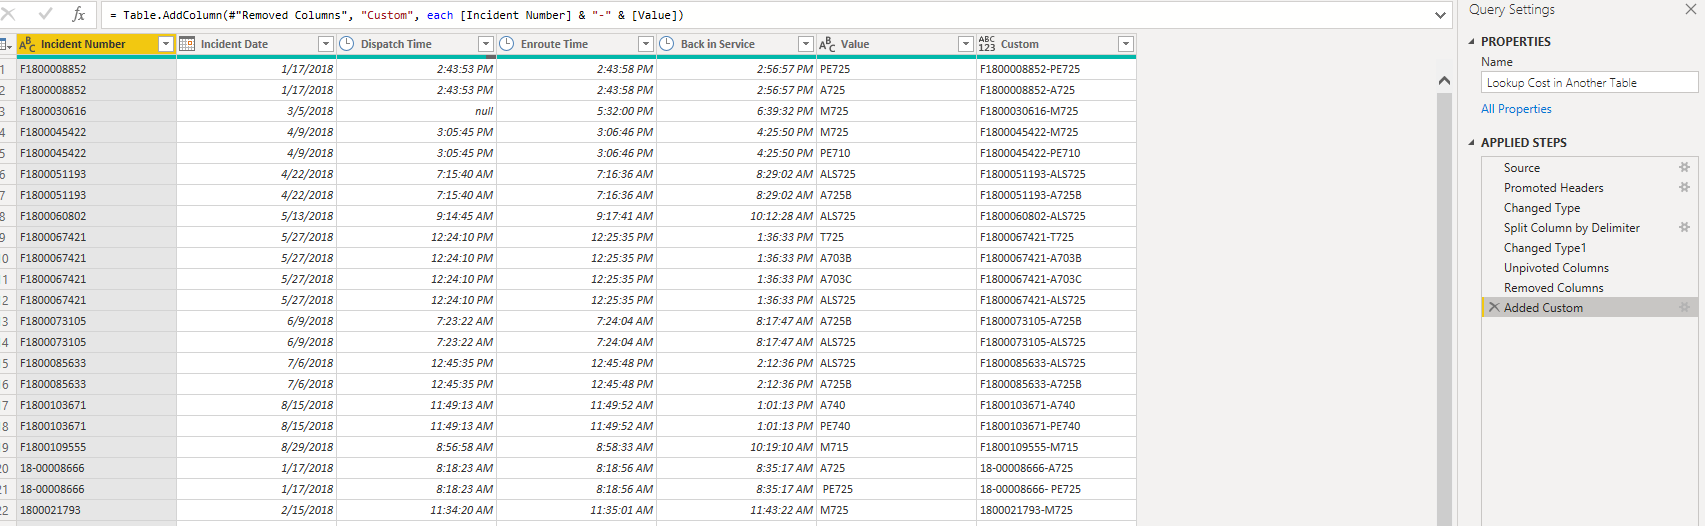Change data type icon of Incident Date column

pyautogui.click(x=187, y=44)
